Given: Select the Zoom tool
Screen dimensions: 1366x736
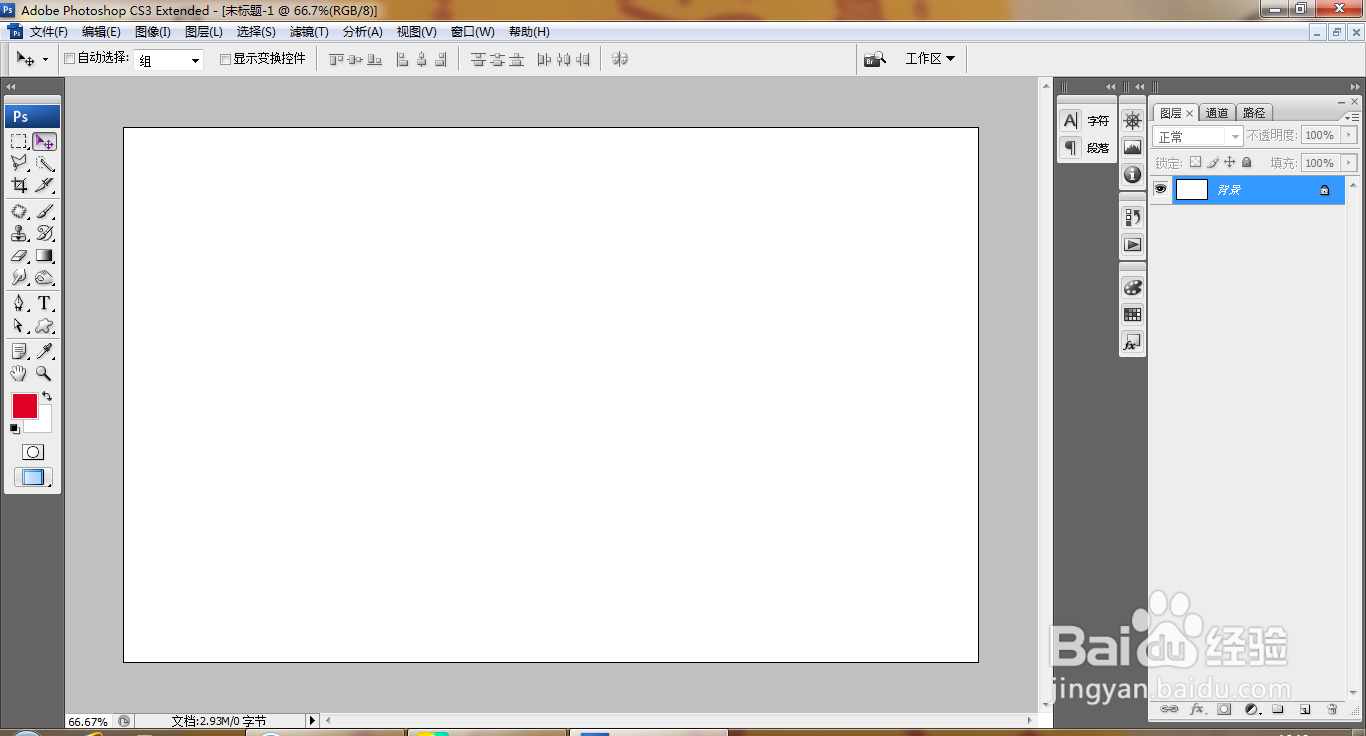Looking at the screenshot, I should pyautogui.click(x=44, y=373).
